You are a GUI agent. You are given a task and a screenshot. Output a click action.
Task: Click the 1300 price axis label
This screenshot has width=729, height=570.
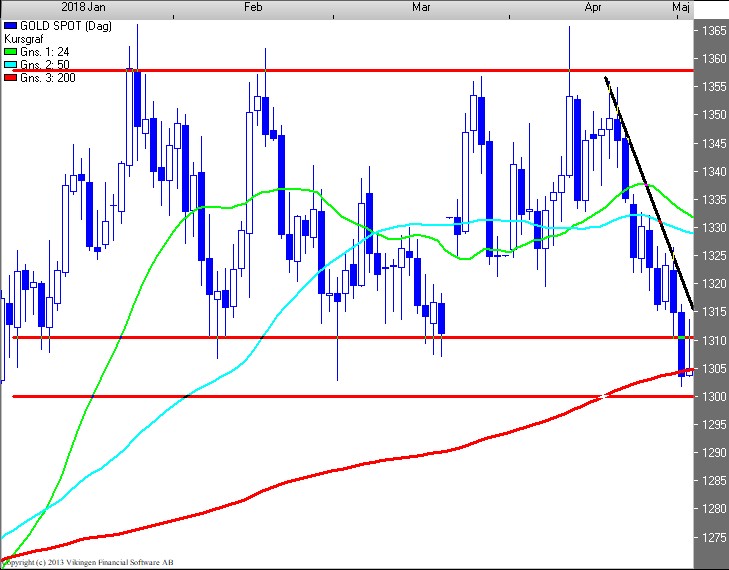point(712,397)
